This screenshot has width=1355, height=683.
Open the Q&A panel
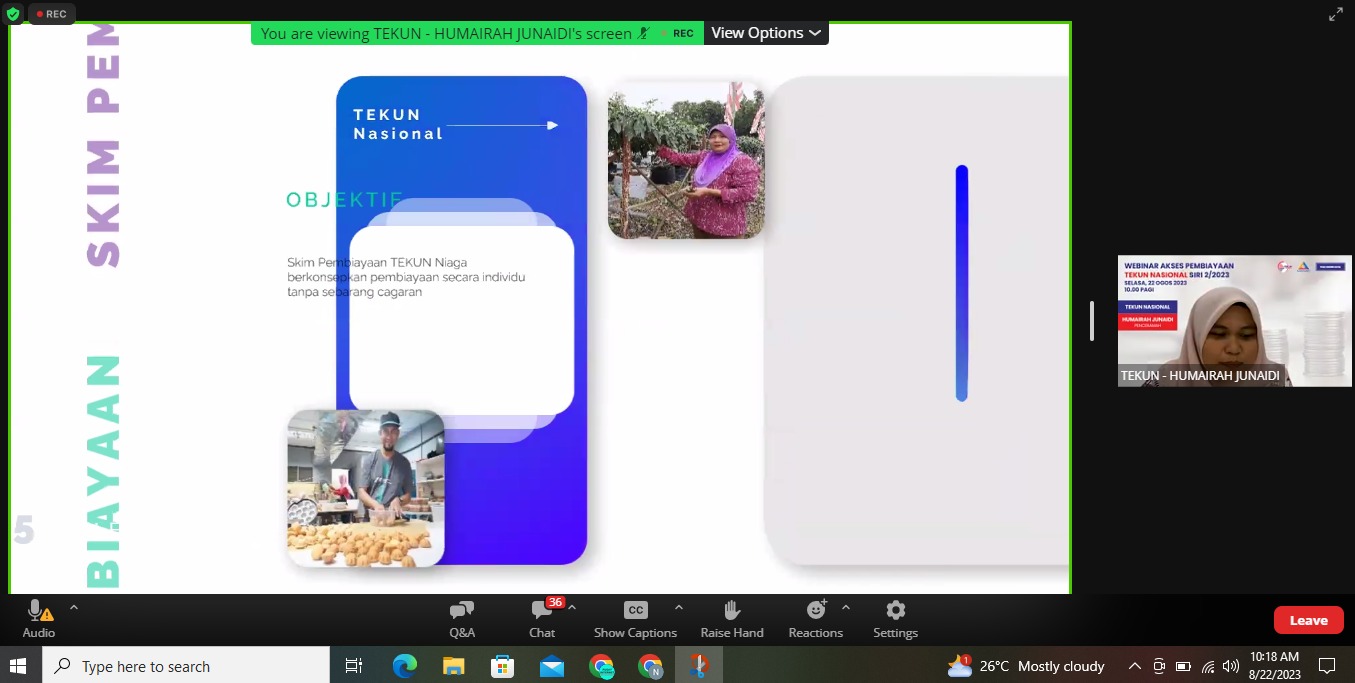[462, 619]
